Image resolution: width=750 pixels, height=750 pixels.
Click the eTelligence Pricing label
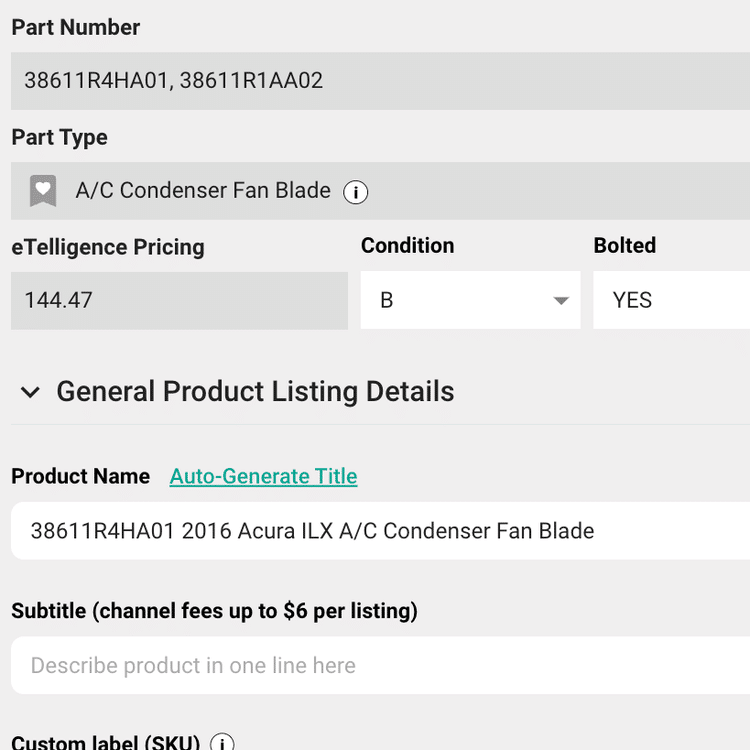pos(108,248)
